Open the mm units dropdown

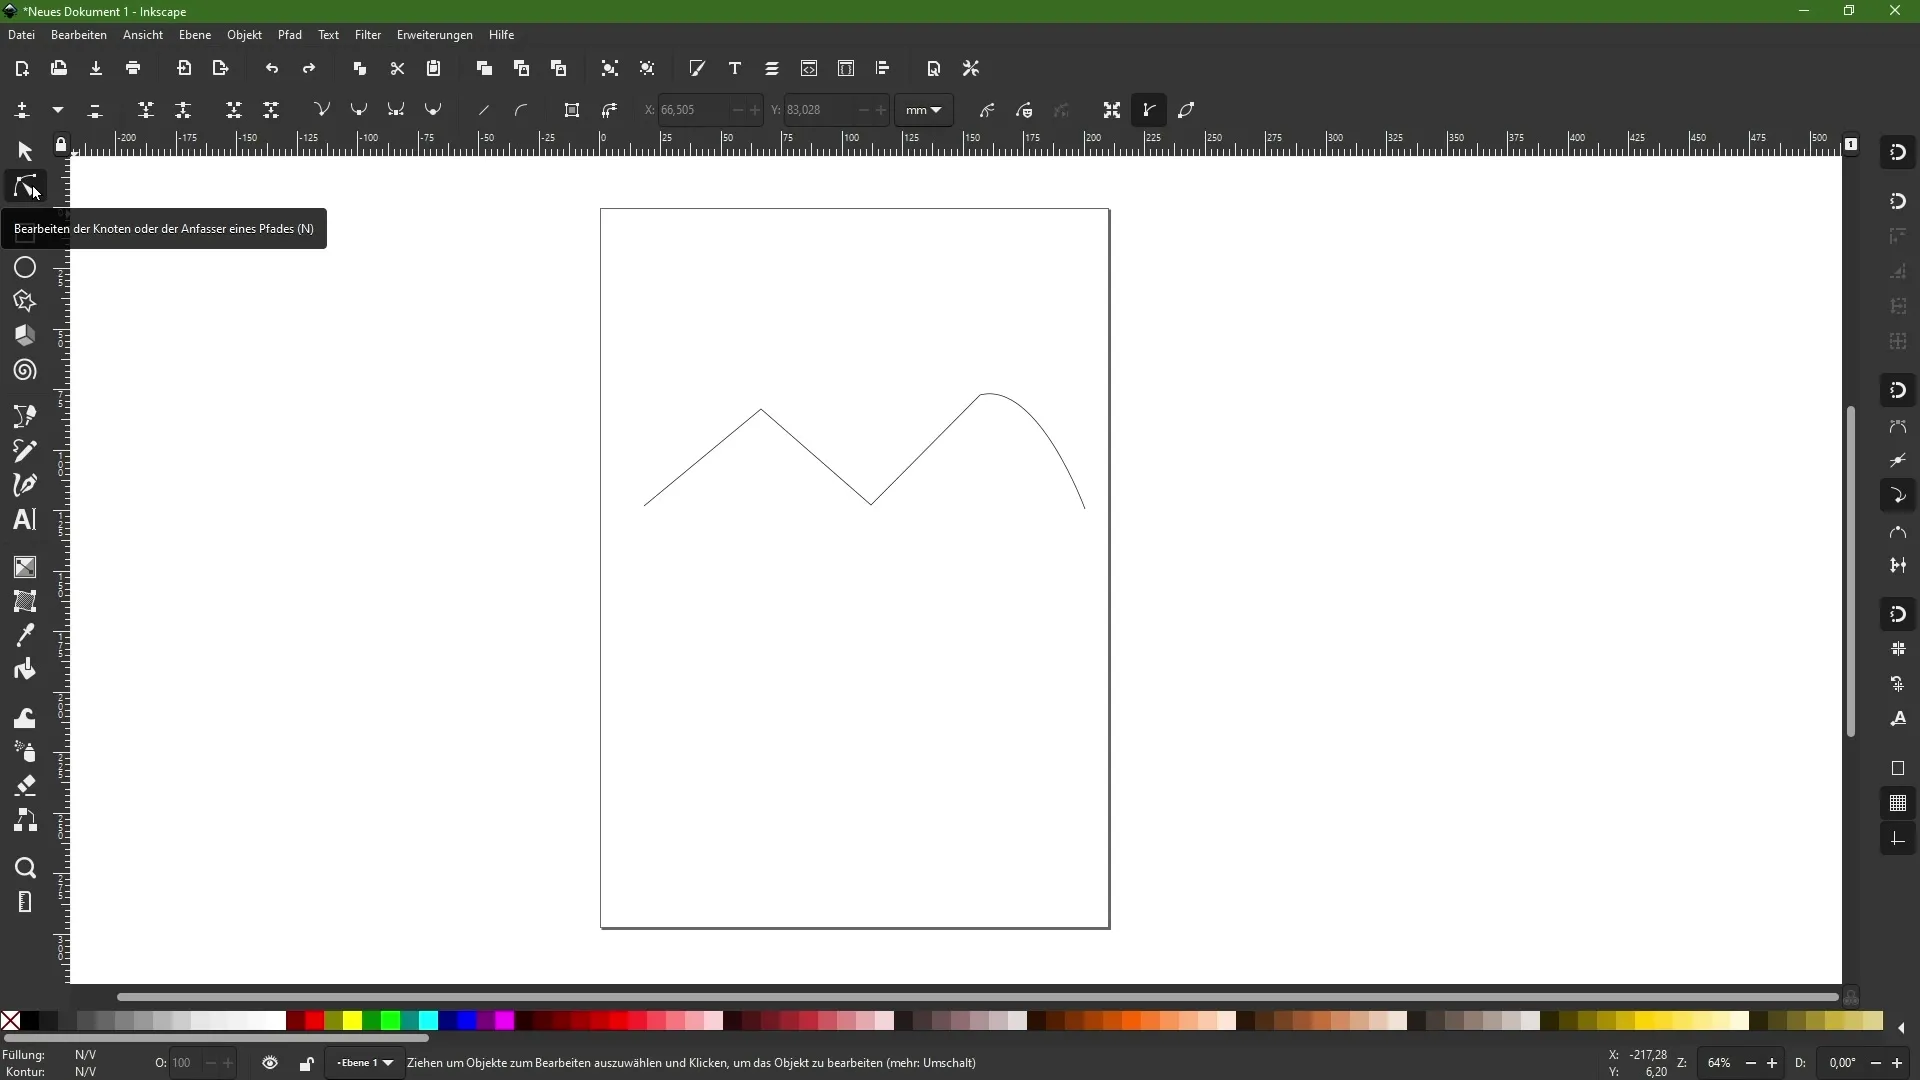[924, 110]
